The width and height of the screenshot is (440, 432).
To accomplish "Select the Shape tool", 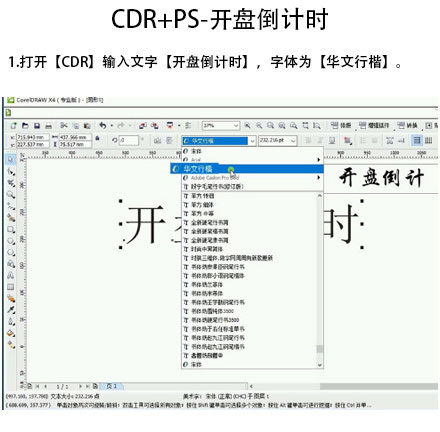I will pos(11,172).
